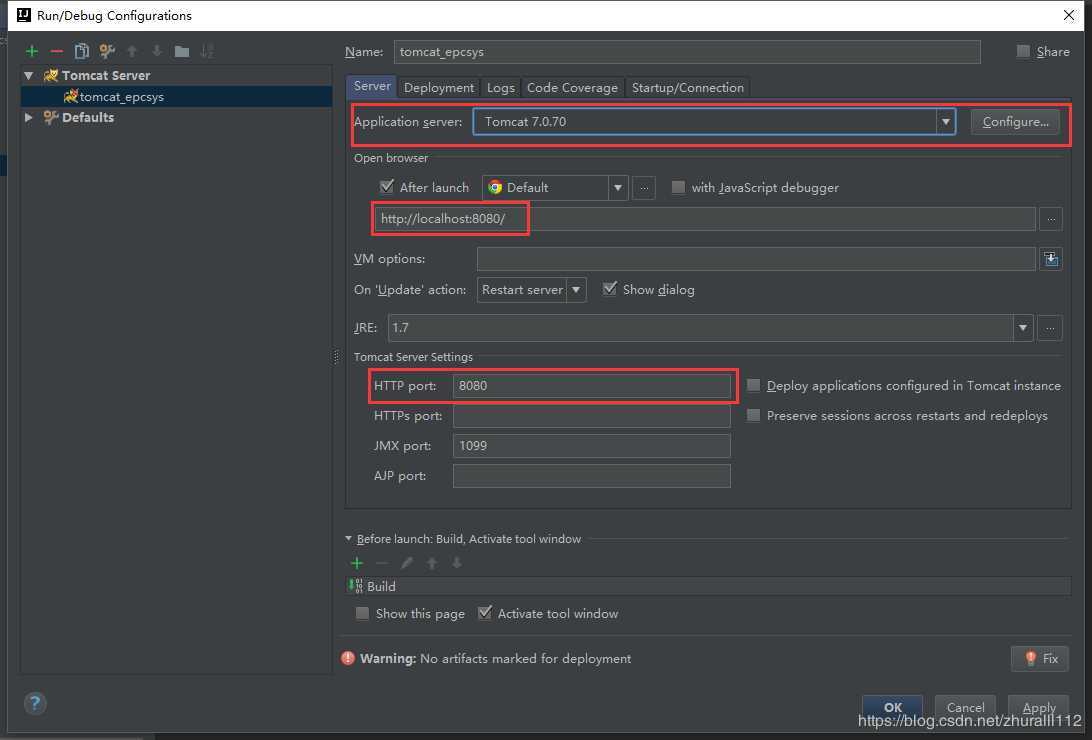Move configuration up arrow in left toolbar

[132, 51]
